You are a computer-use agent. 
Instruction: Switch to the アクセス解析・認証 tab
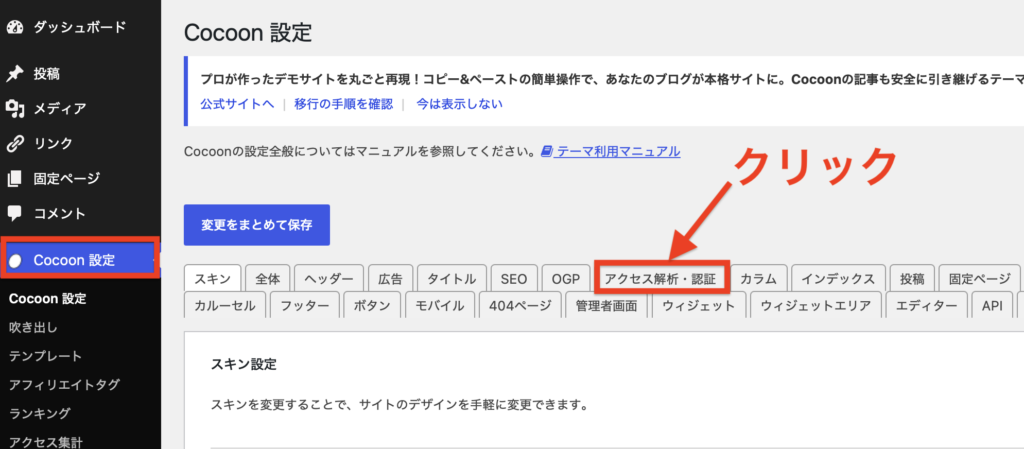point(660,279)
